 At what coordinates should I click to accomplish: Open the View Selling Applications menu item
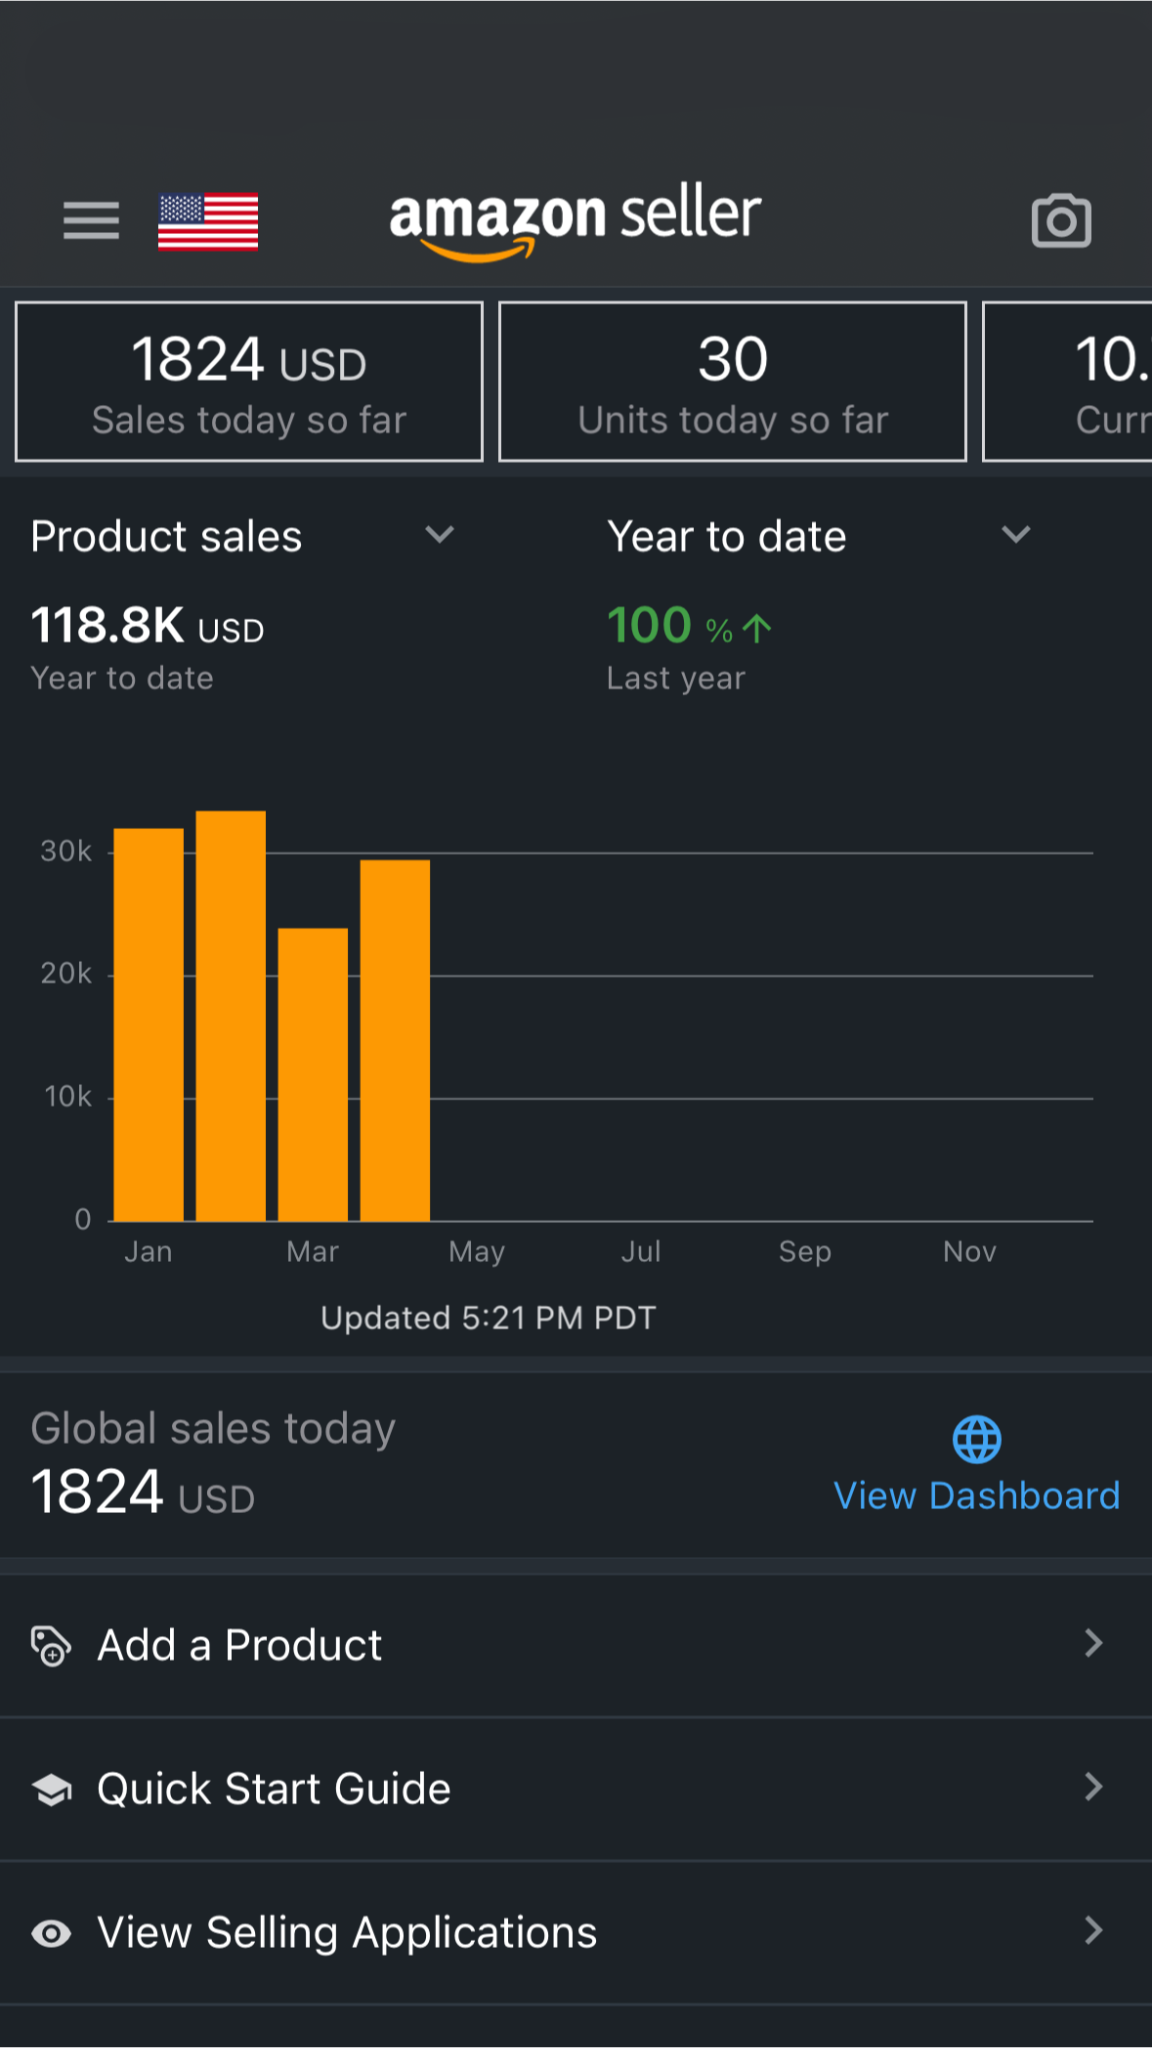(347, 1932)
